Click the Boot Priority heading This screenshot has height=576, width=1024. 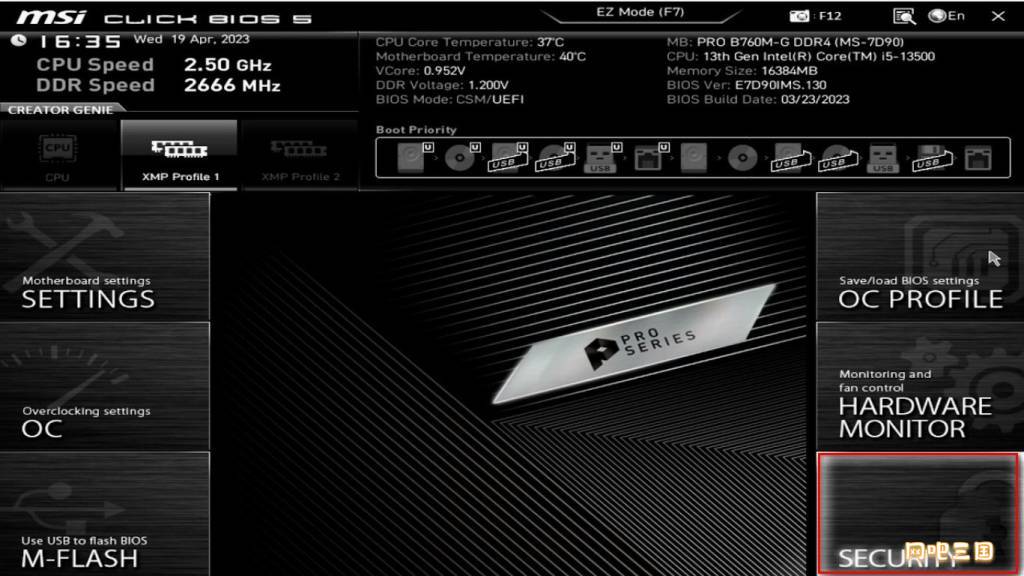click(416, 129)
